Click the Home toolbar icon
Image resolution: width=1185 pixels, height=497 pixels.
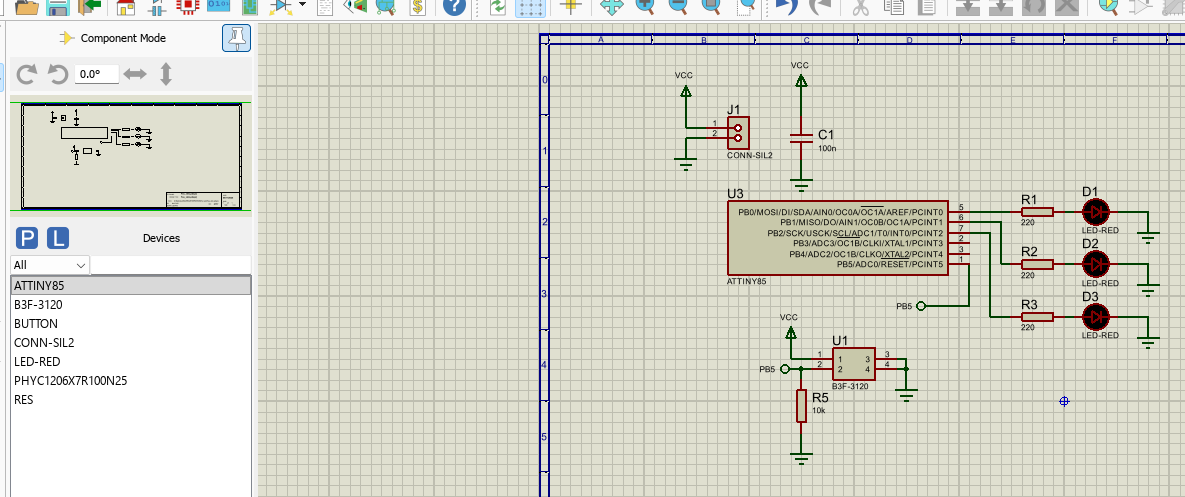tap(126, 7)
